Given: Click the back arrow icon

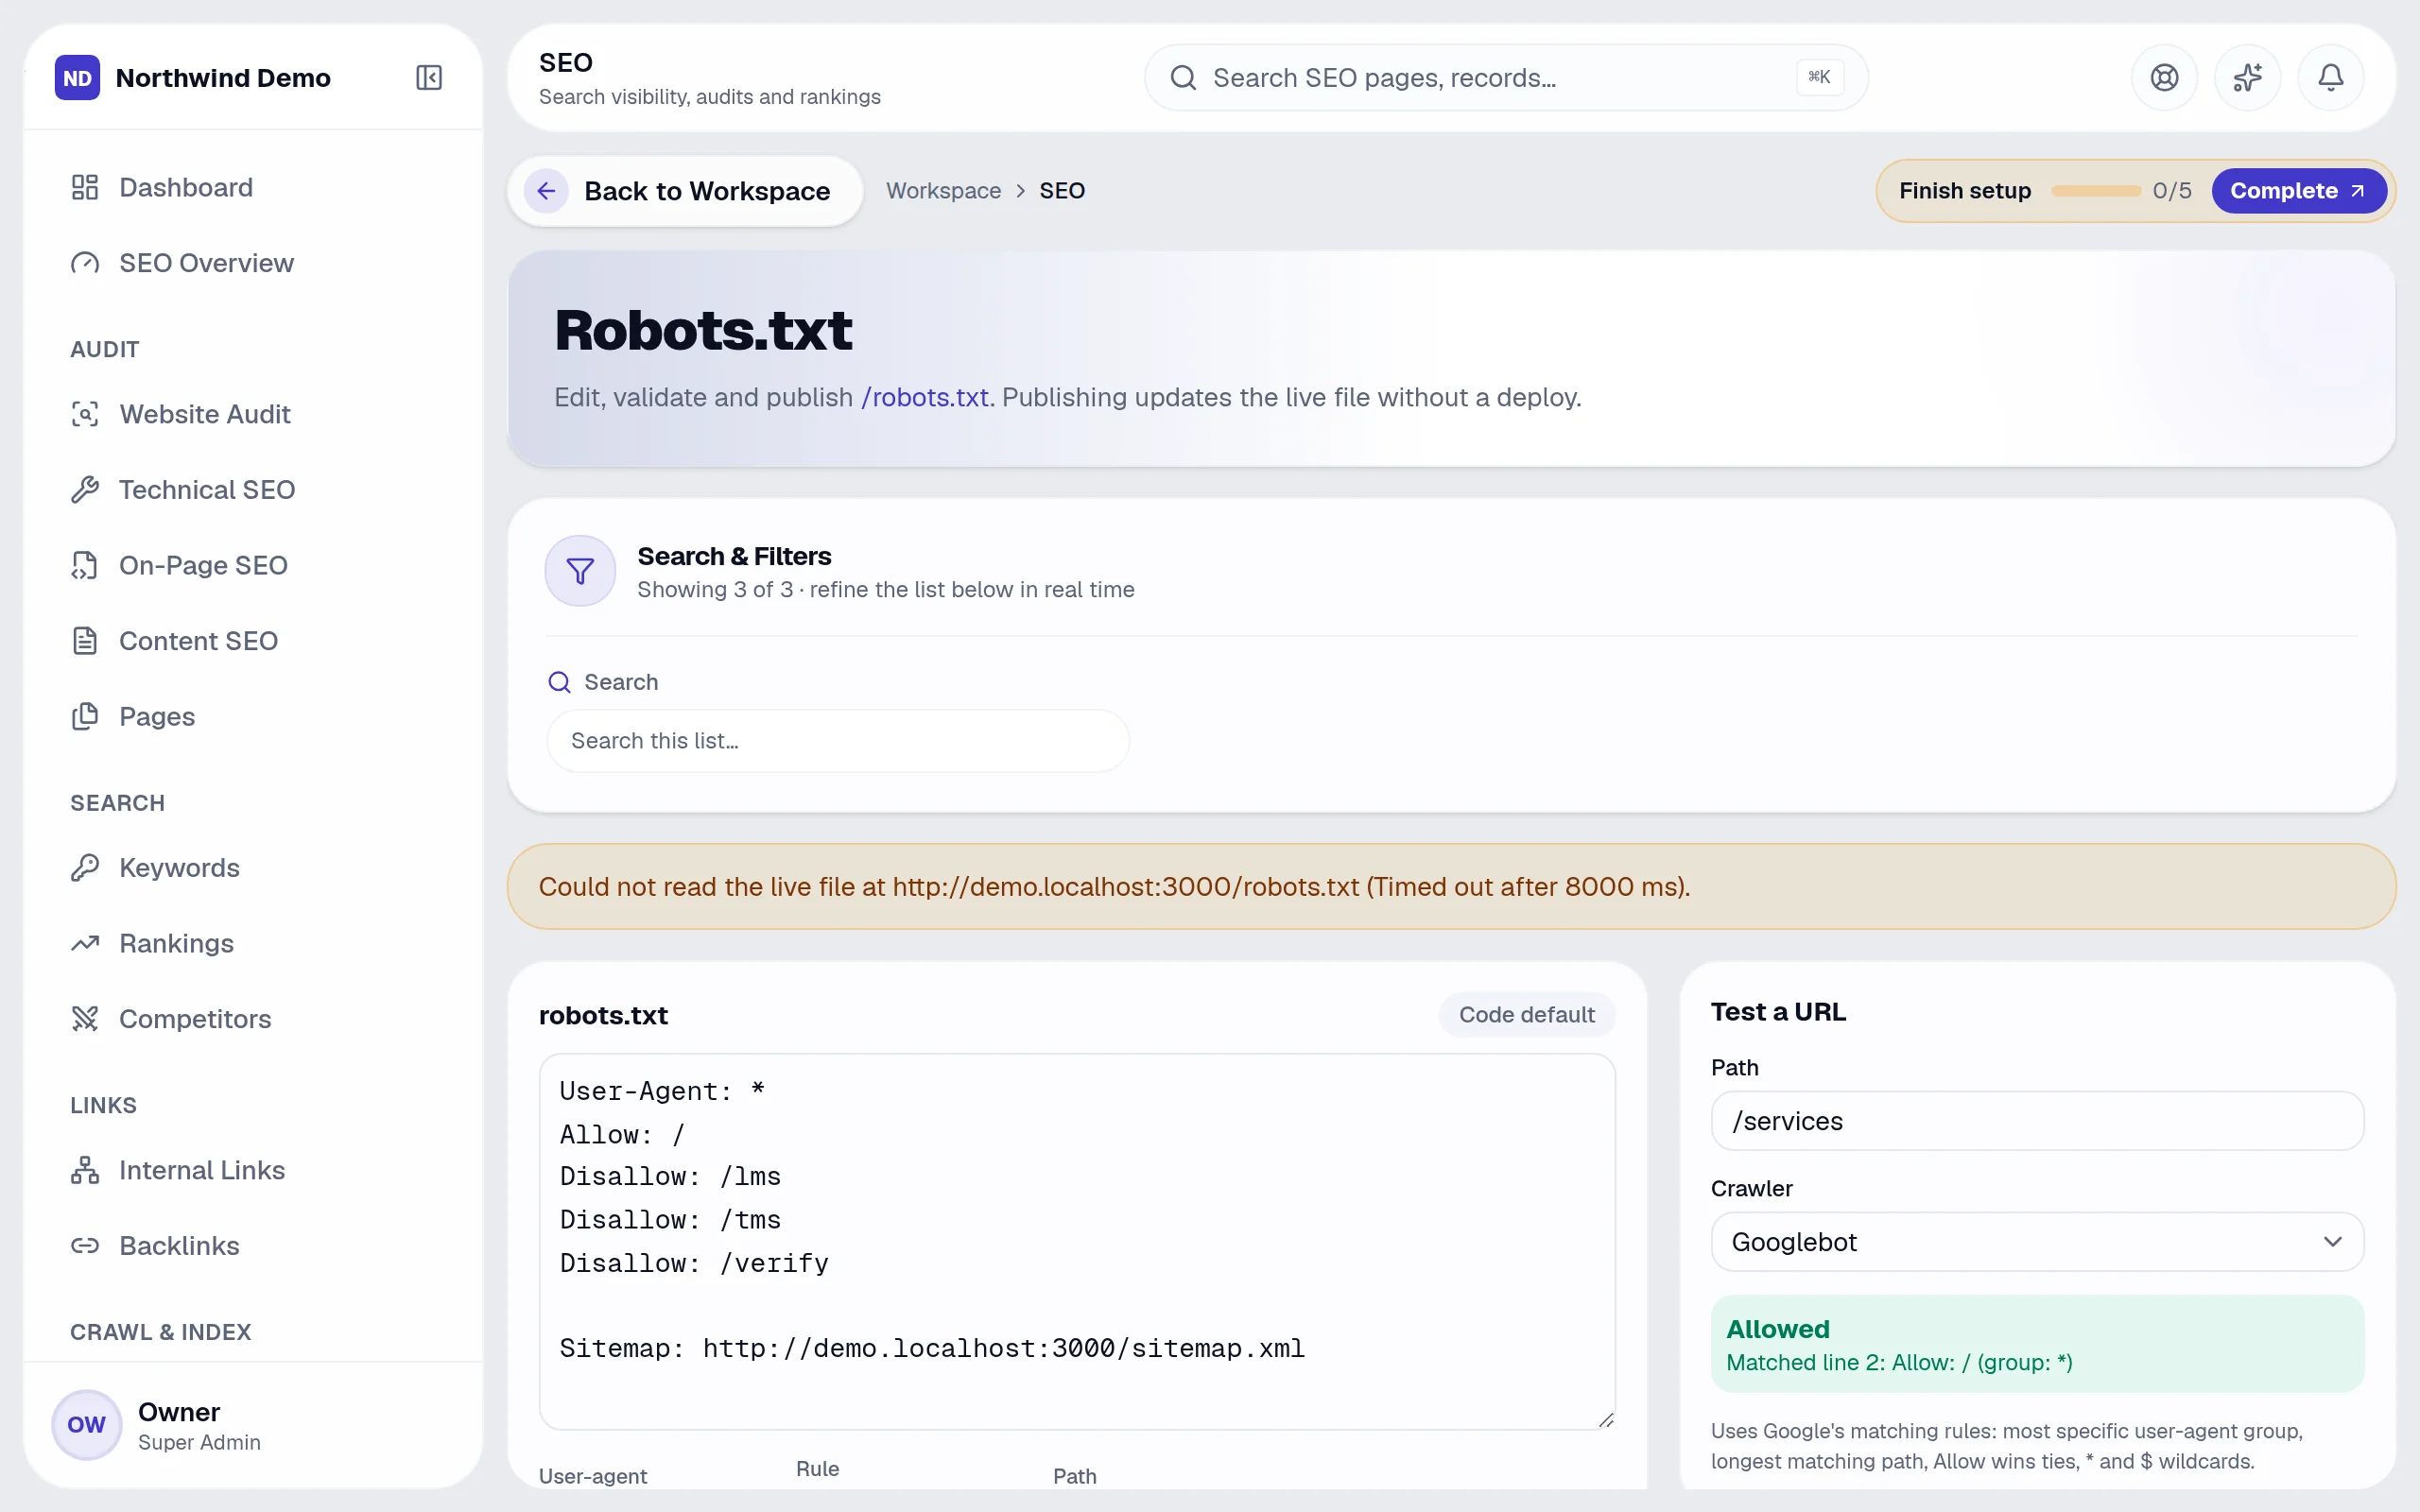Looking at the screenshot, I should pyautogui.click(x=546, y=191).
